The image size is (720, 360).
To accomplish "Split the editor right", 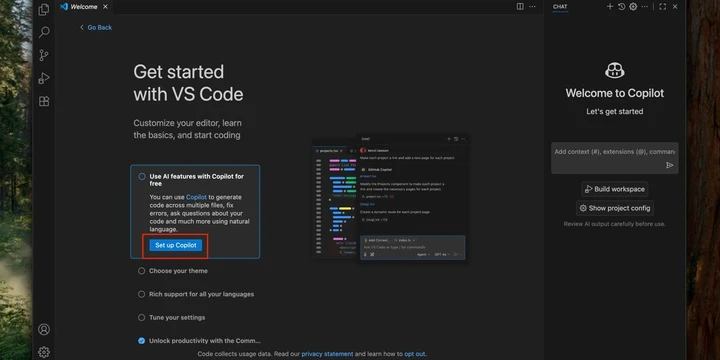I will 520,6.
